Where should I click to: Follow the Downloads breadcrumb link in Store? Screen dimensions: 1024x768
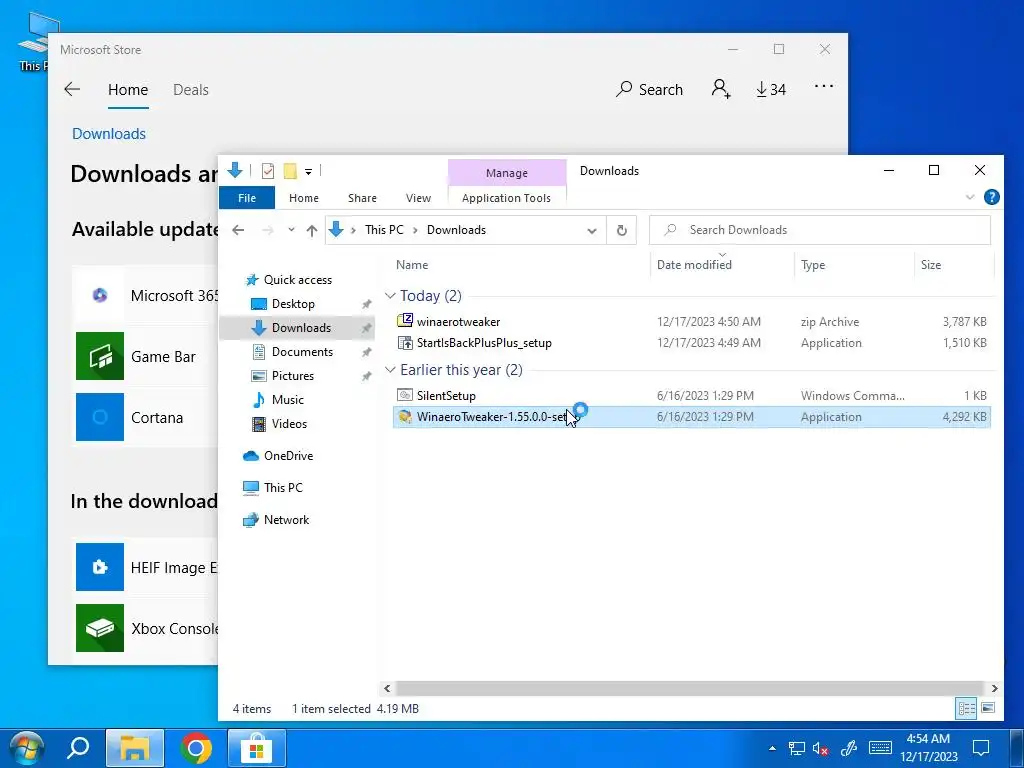109,134
